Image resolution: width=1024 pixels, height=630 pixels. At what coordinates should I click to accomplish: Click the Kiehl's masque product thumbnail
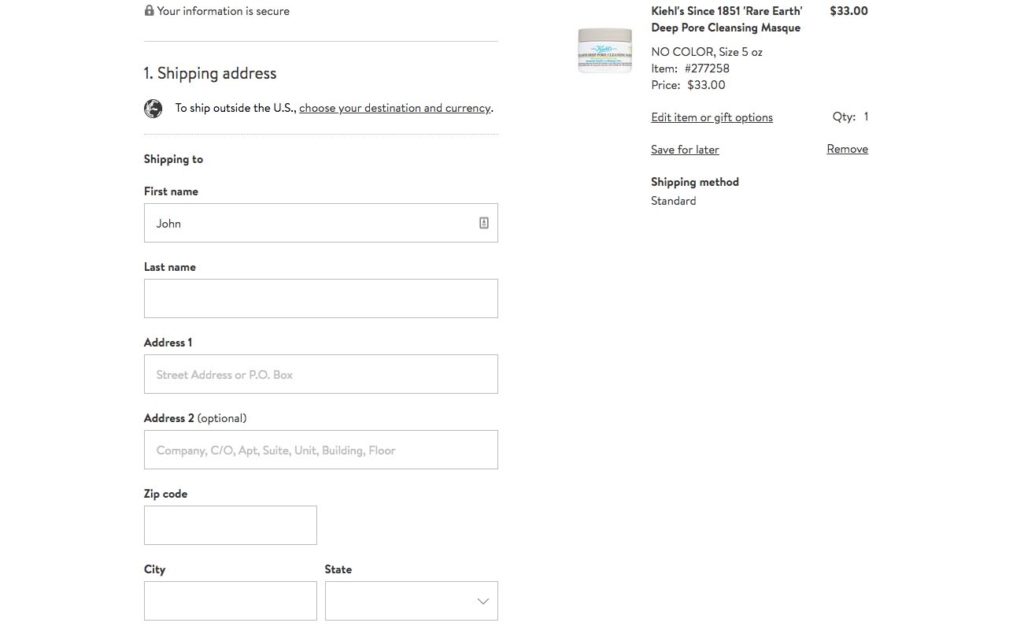coord(605,50)
